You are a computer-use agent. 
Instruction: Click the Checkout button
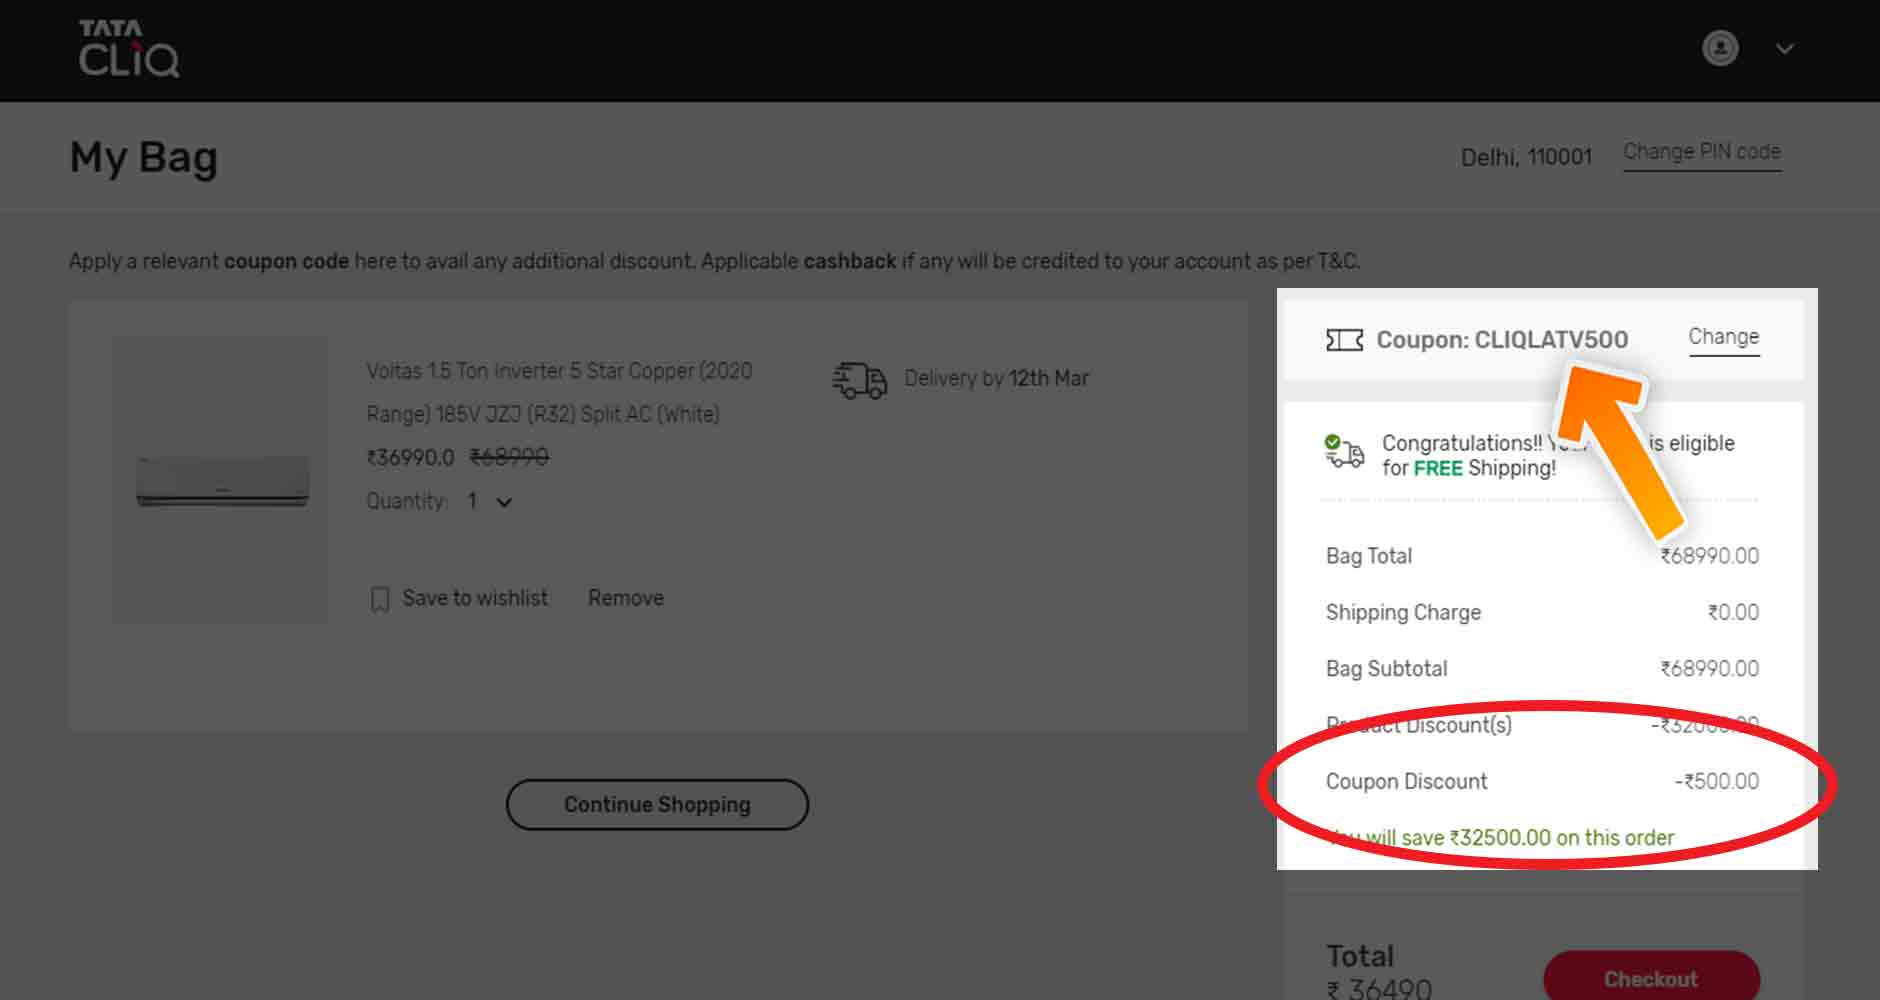pyautogui.click(x=1651, y=976)
